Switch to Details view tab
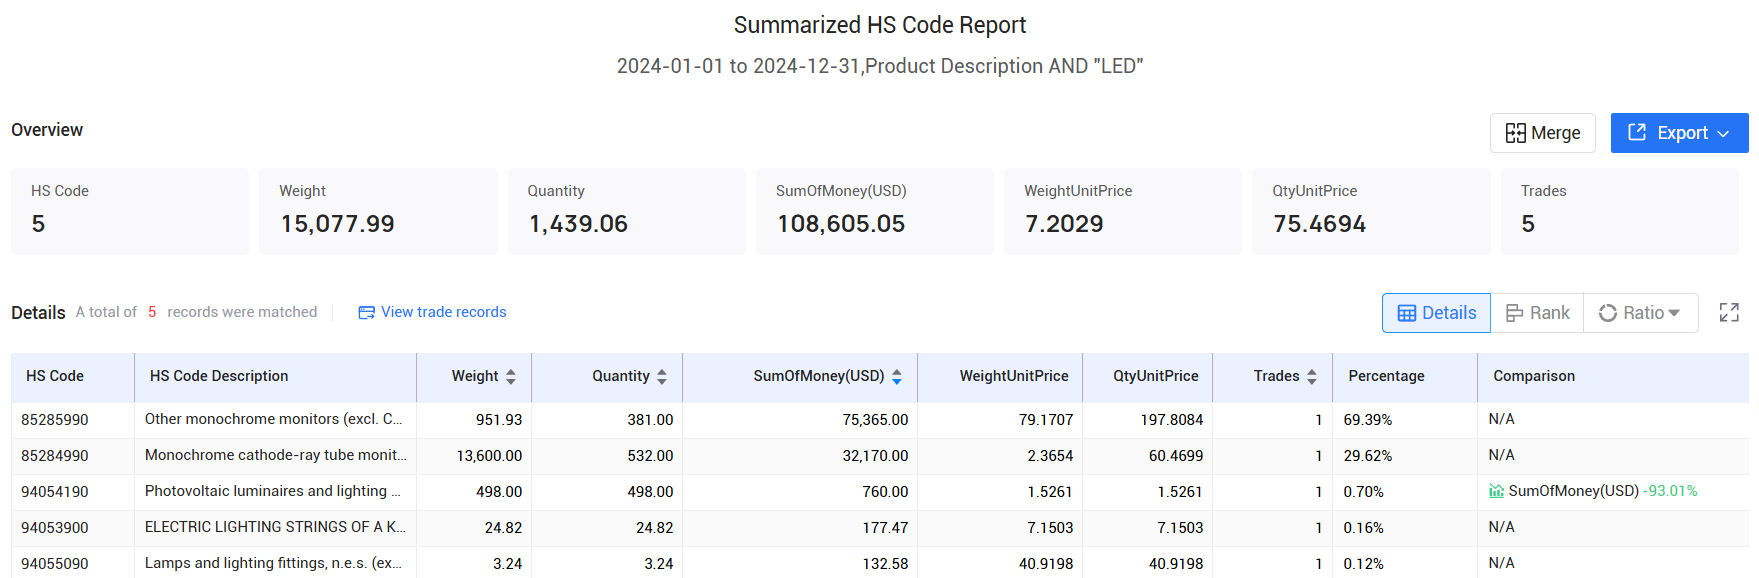The height and width of the screenshot is (578, 1759). 1436,313
